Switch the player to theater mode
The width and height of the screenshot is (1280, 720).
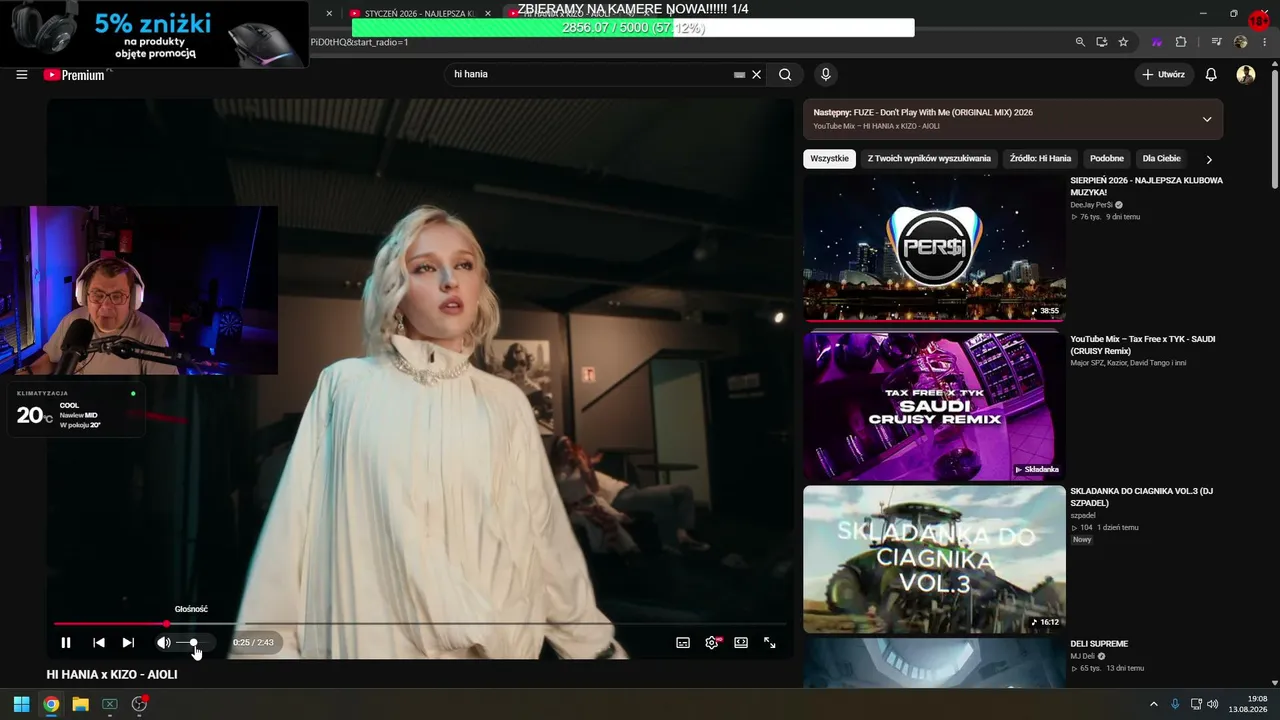741,643
